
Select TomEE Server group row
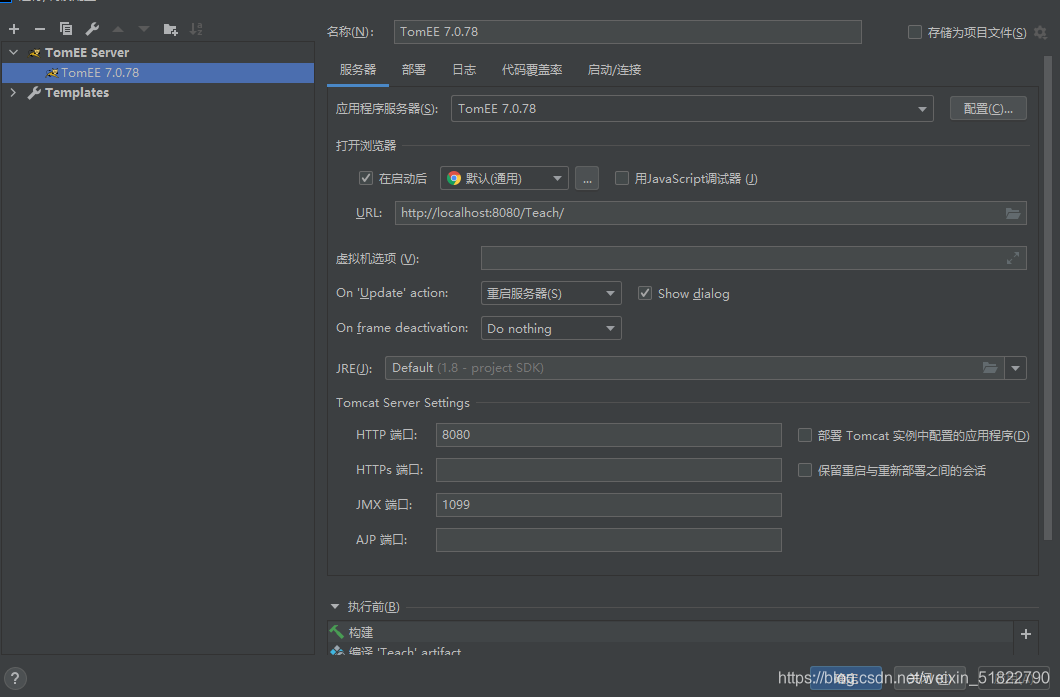(x=158, y=52)
